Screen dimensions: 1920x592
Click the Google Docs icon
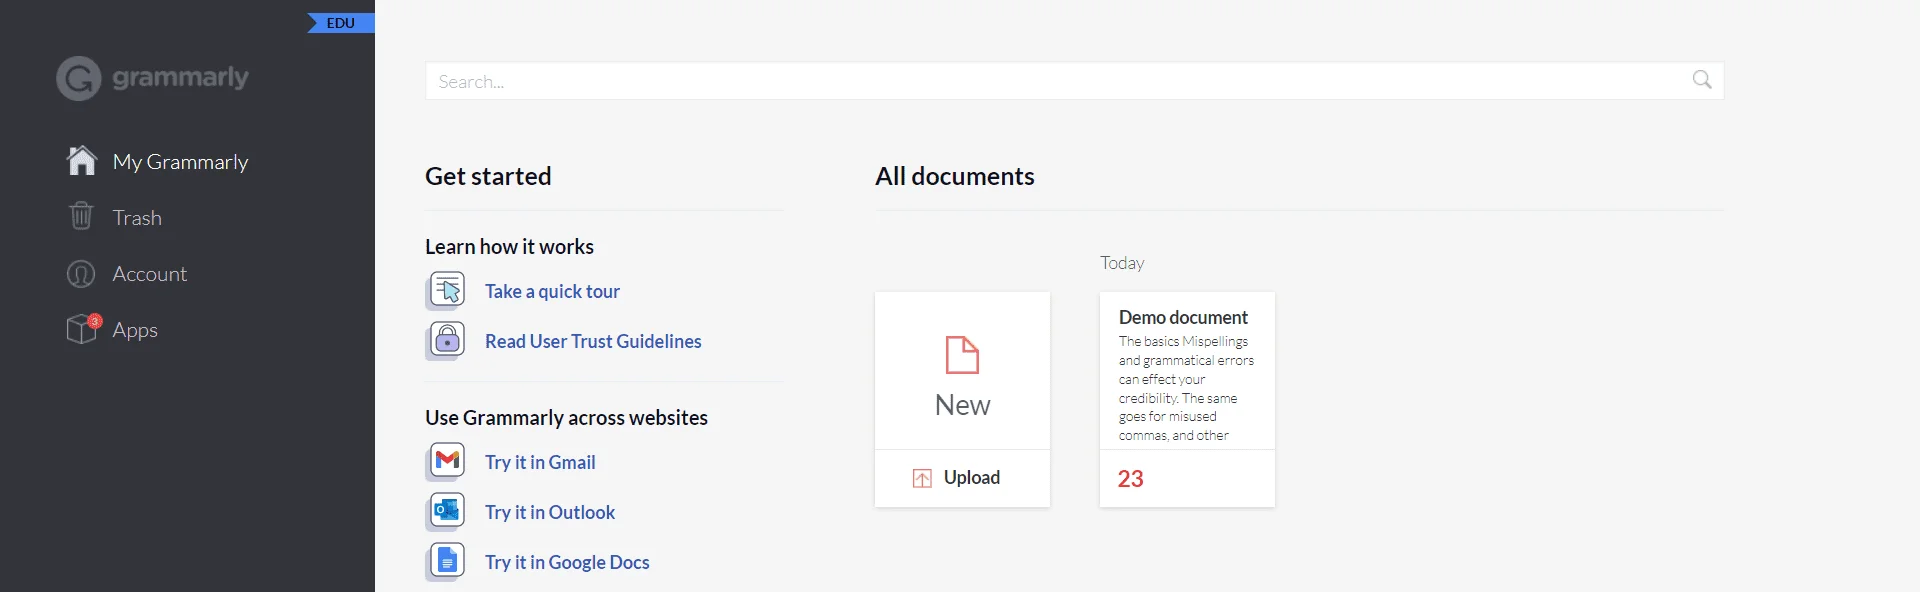click(446, 561)
